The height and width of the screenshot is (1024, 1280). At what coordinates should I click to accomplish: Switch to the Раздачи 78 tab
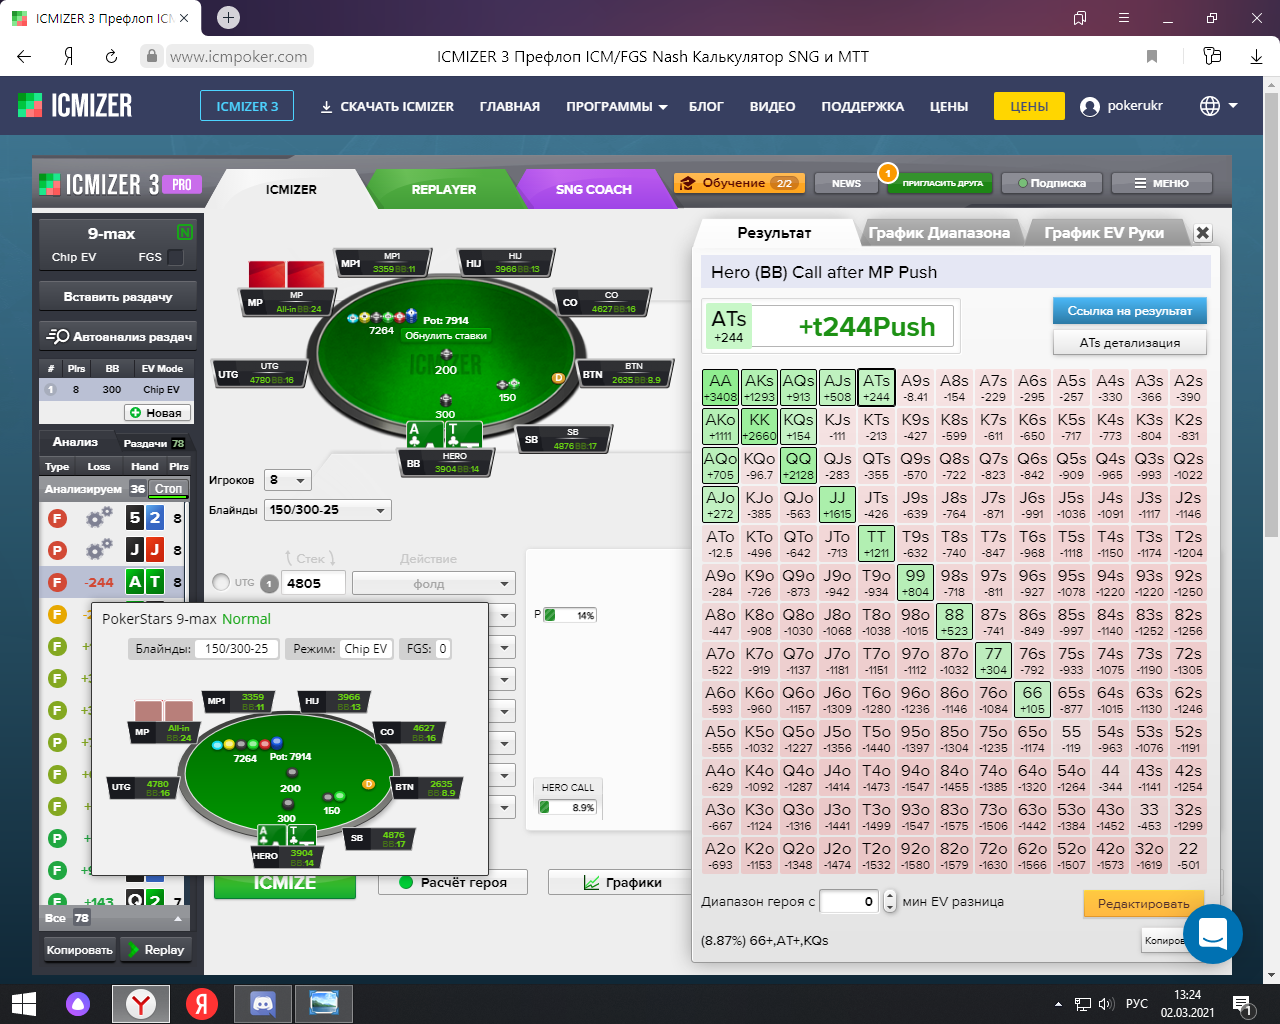tap(154, 443)
